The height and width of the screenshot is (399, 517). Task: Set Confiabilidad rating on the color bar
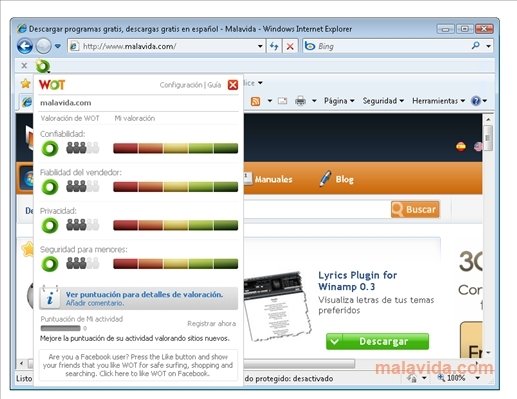click(x=175, y=148)
